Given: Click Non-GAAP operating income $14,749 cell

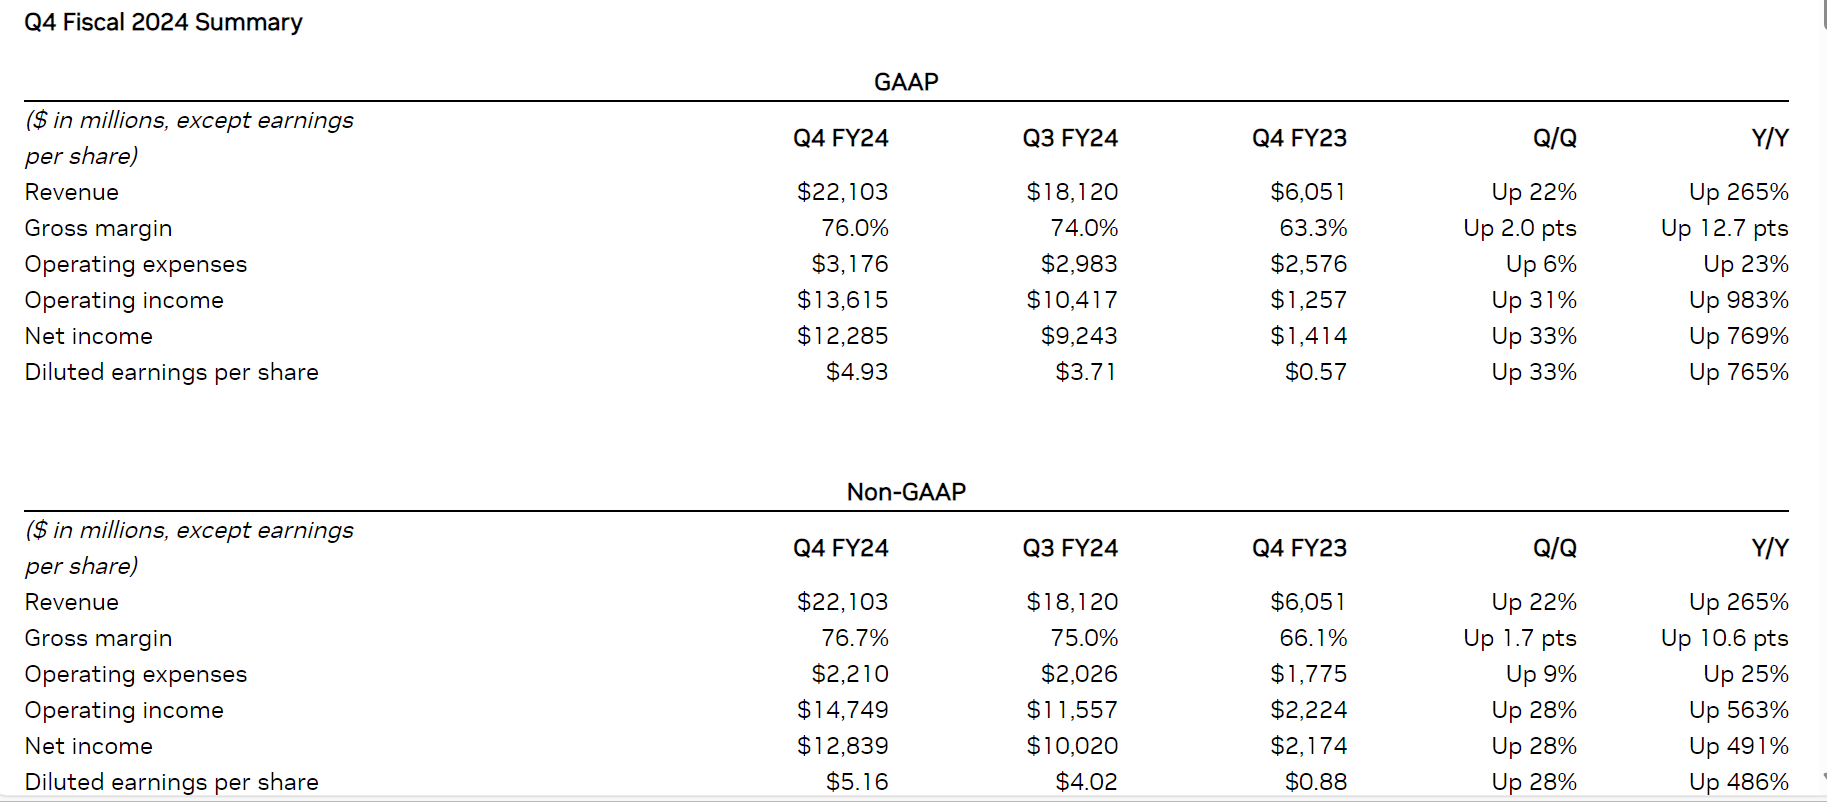Looking at the screenshot, I should pos(842,710).
